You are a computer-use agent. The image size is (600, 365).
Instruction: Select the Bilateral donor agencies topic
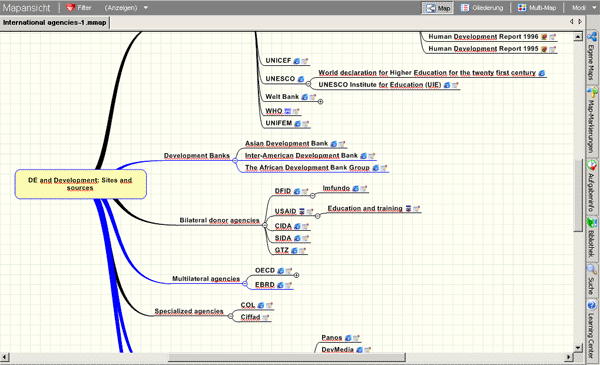pyautogui.click(x=219, y=220)
